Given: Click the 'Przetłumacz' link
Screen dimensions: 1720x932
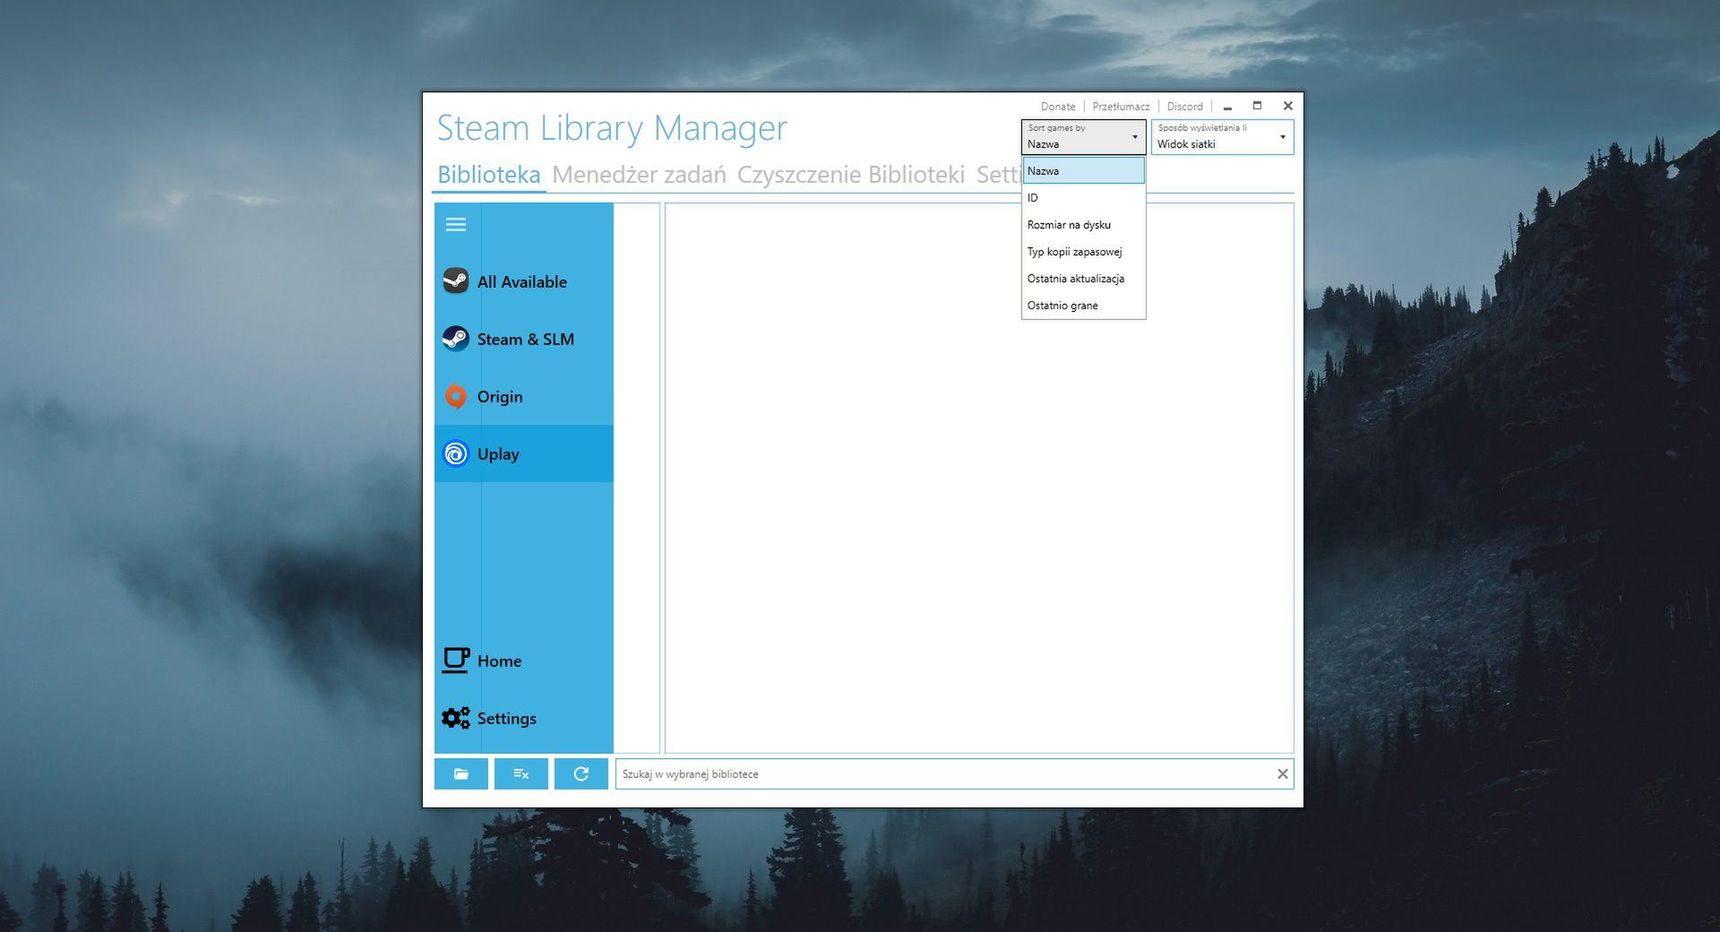Looking at the screenshot, I should (1121, 106).
